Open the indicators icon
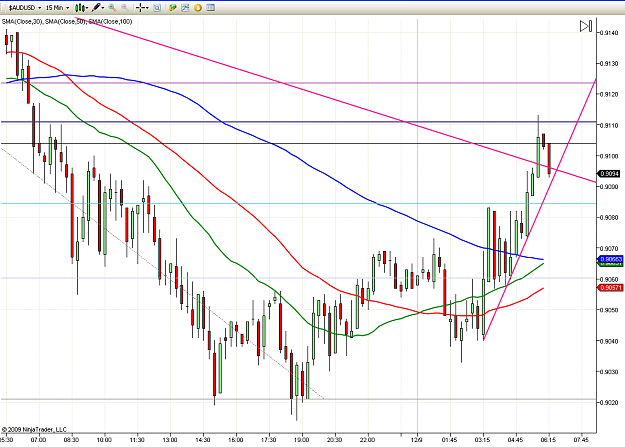The height and width of the screenshot is (447, 625). pyautogui.click(x=185, y=7)
